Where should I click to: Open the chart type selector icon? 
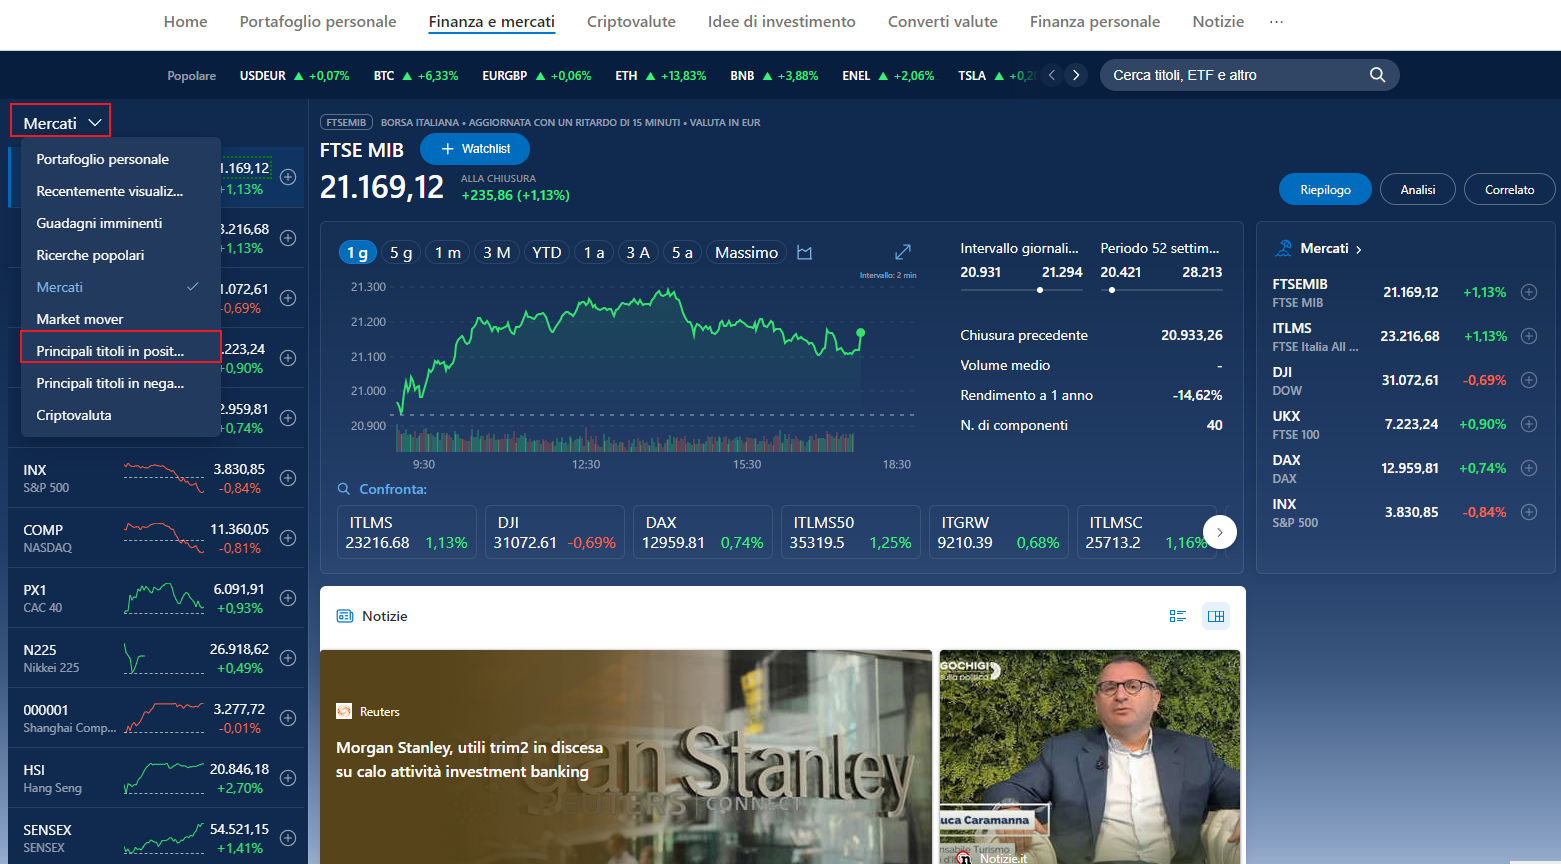click(804, 253)
